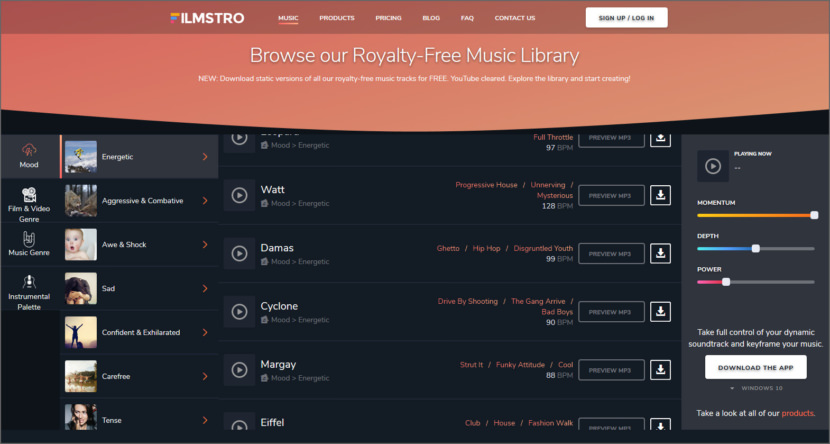The image size is (830, 444).
Task: Play the Damas track
Action: tap(239, 253)
